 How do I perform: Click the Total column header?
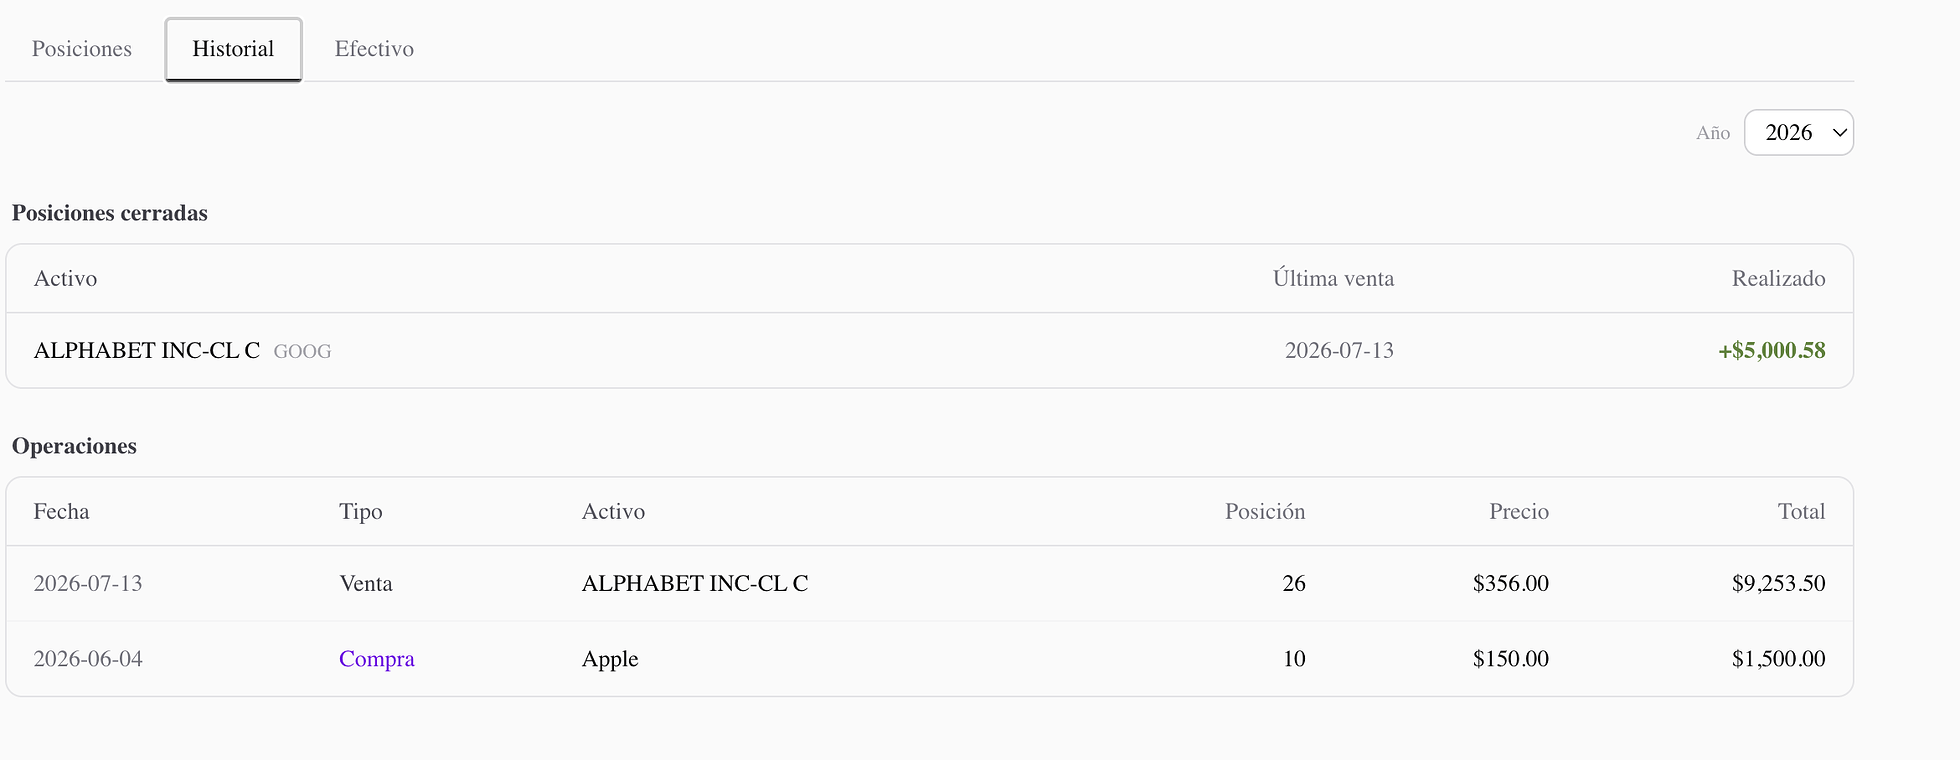pyautogui.click(x=1801, y=511)
